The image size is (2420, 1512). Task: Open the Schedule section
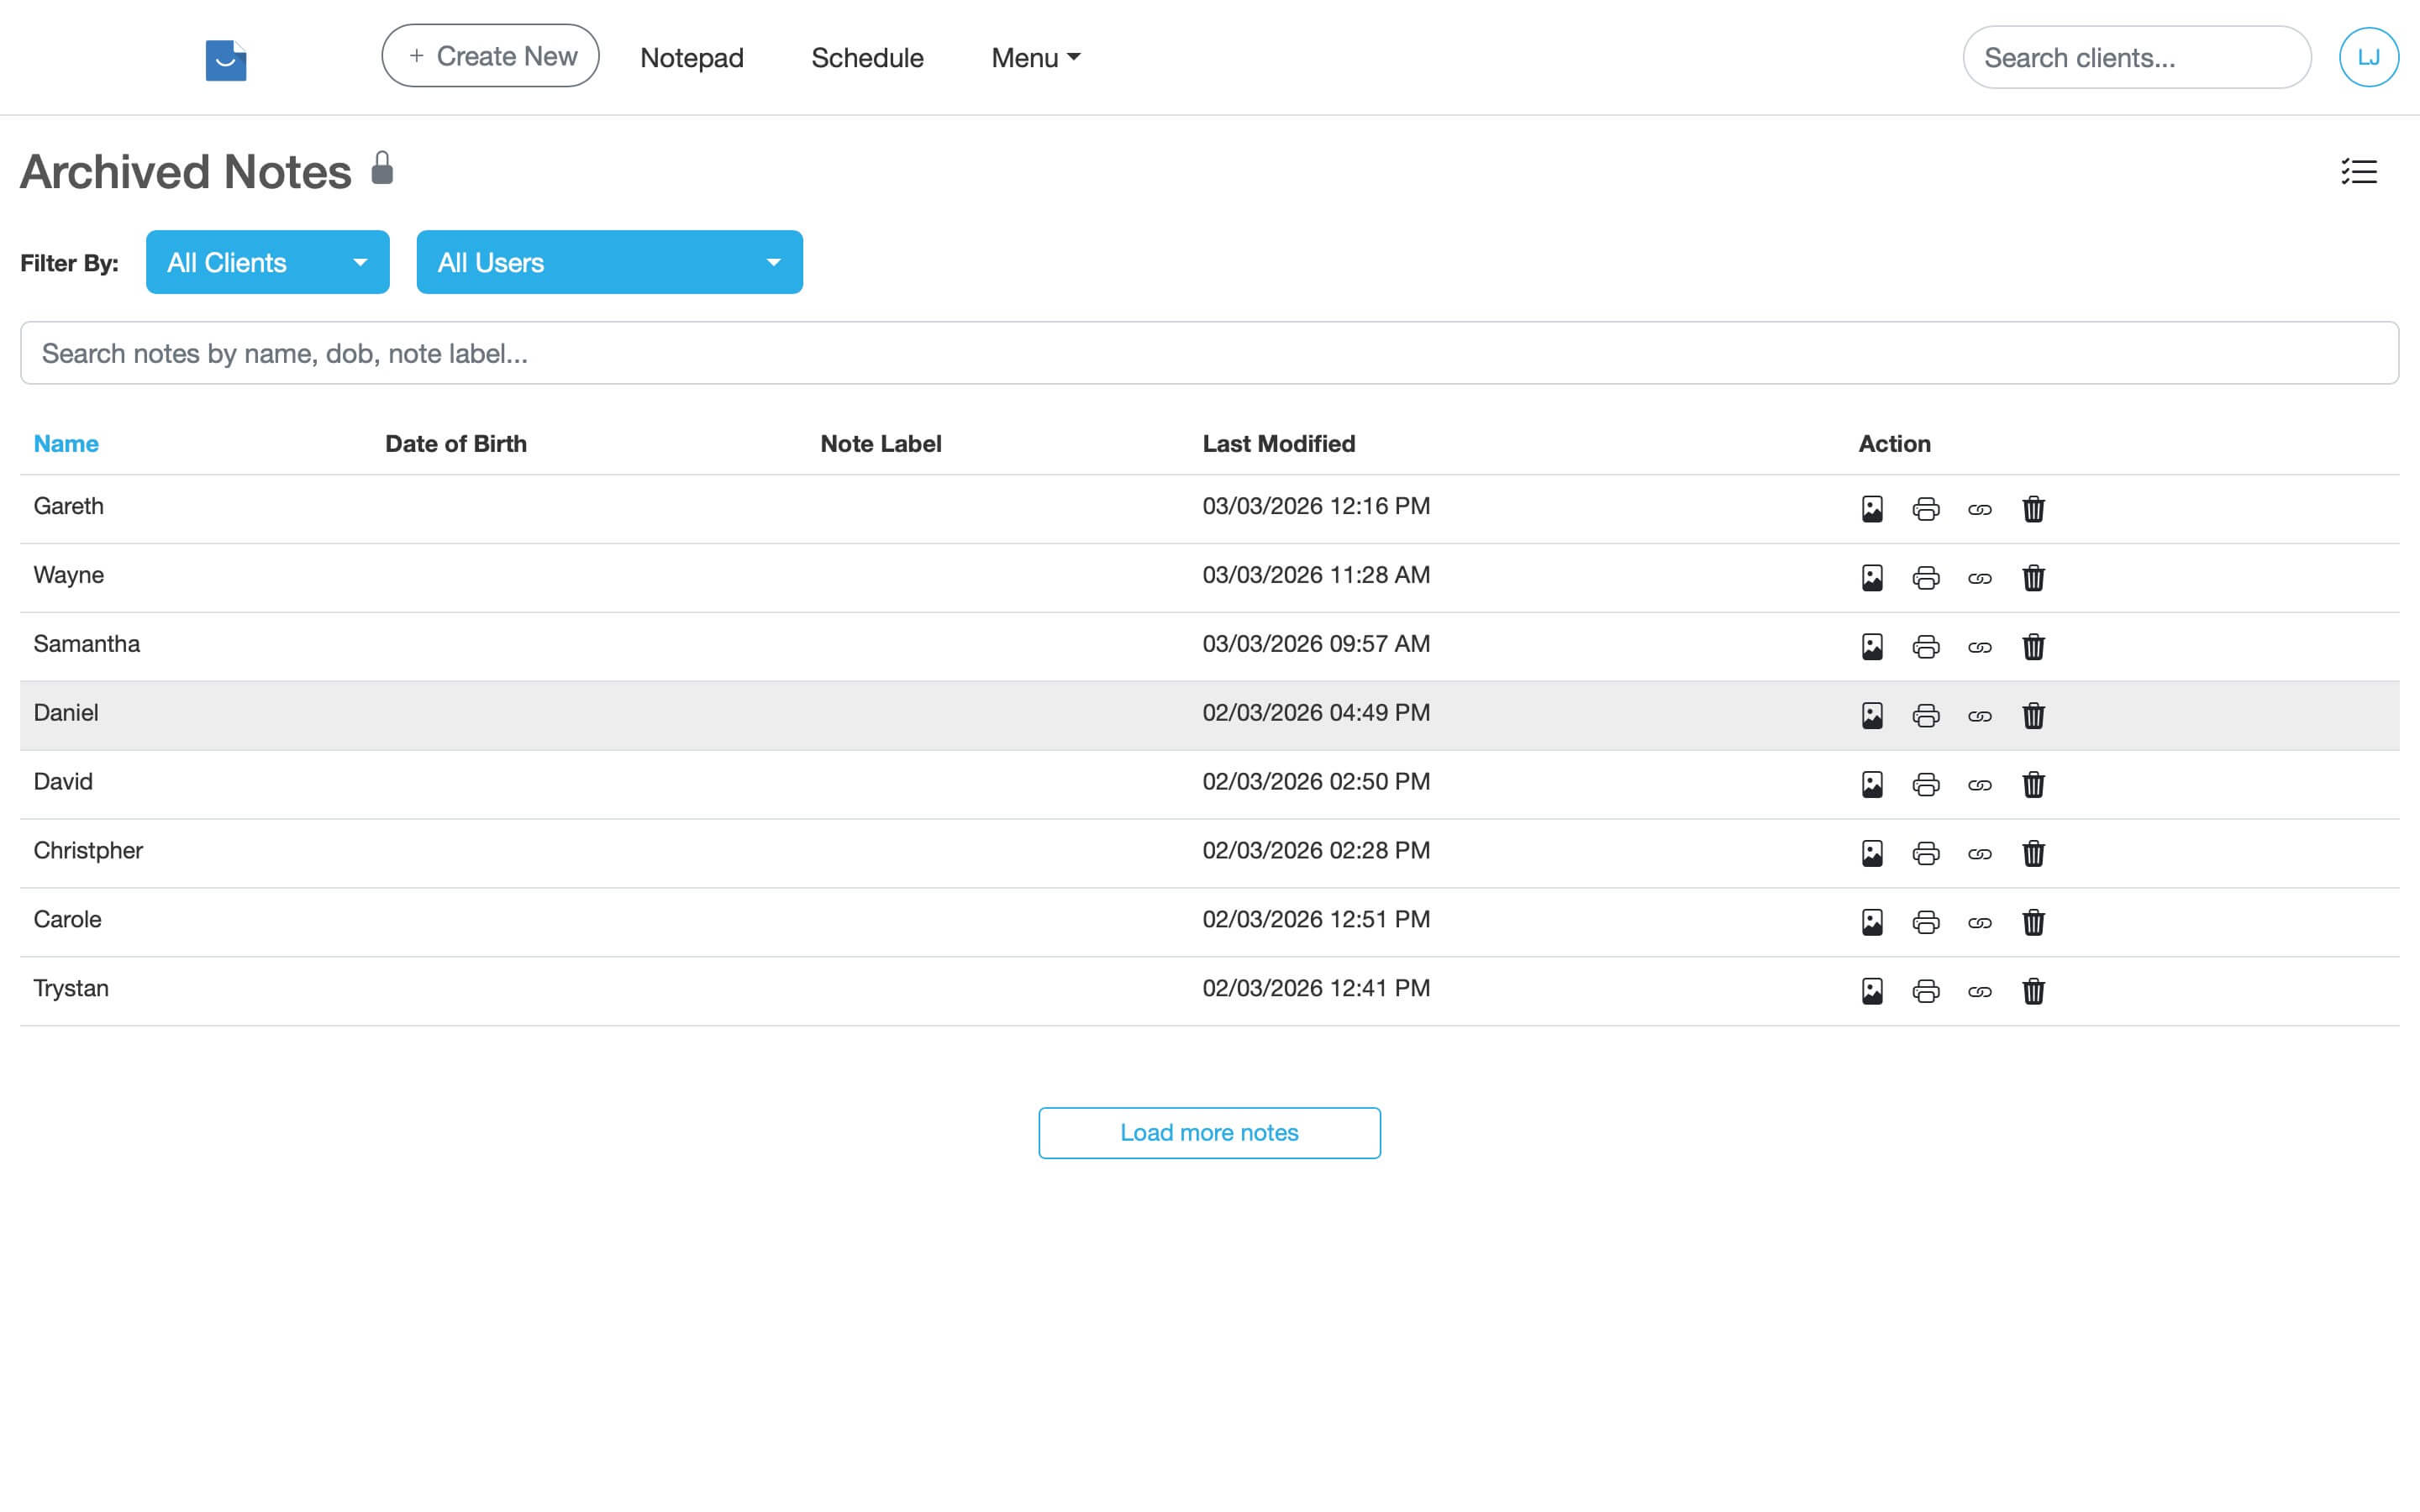867,57
